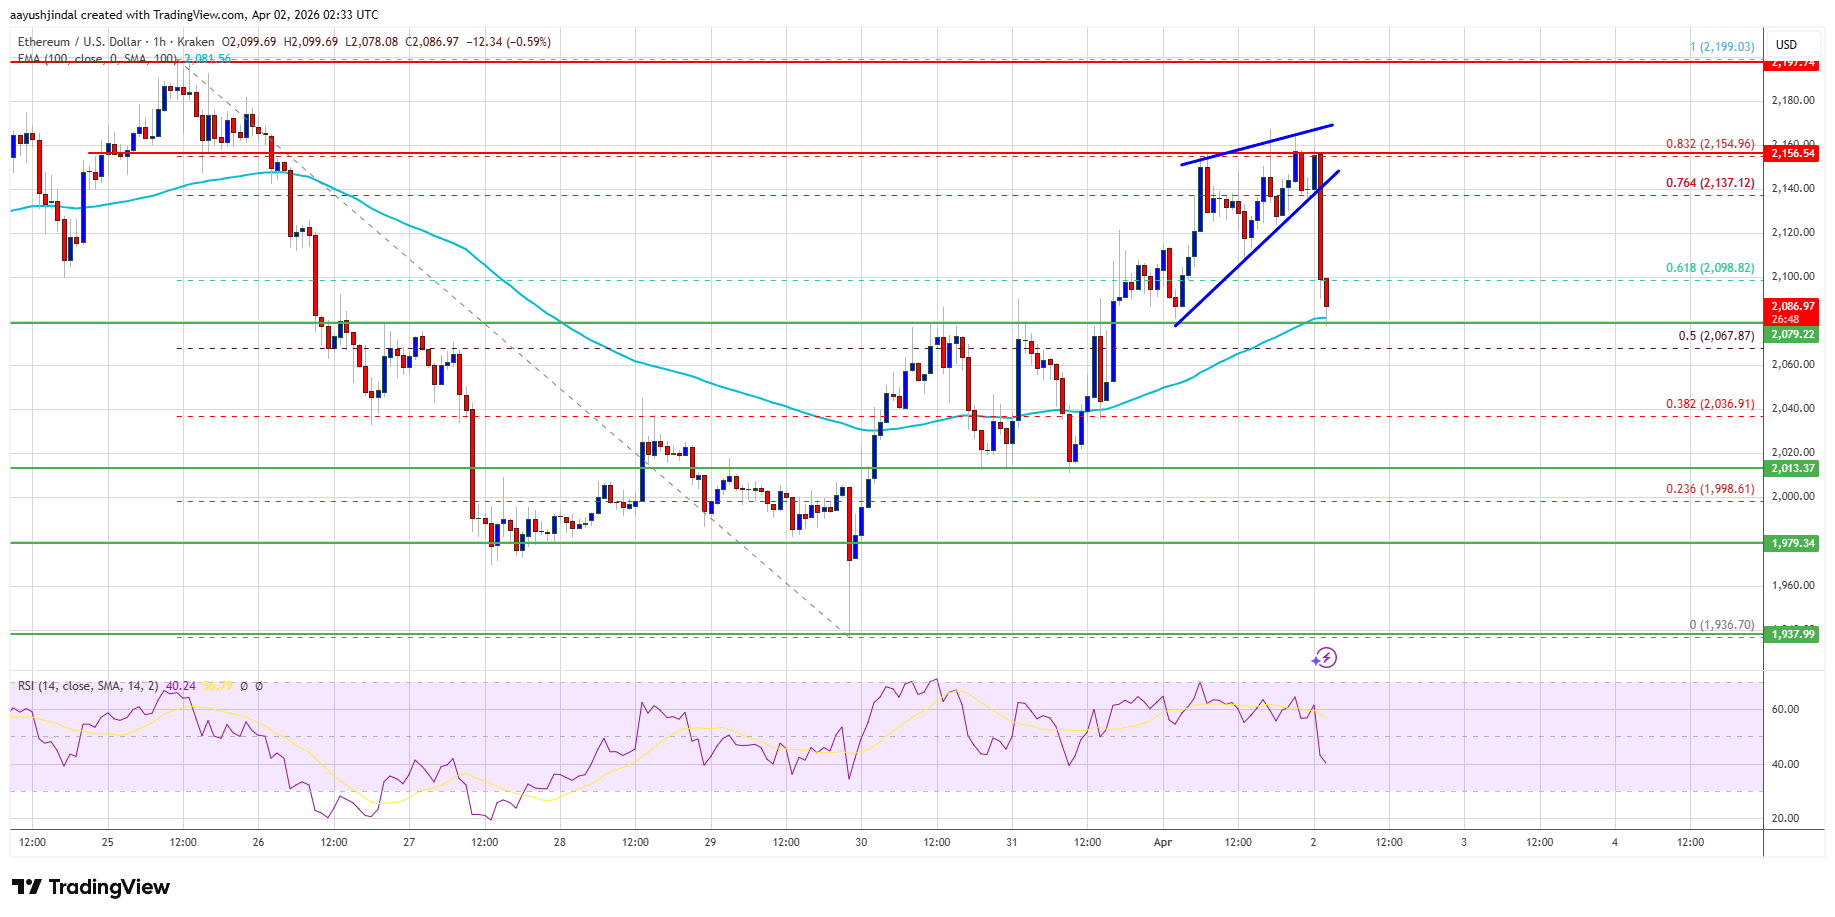The image size is (1835, 917).
Task: Click the green 1,979.34 support label
Action: (x=1792, y=543)
